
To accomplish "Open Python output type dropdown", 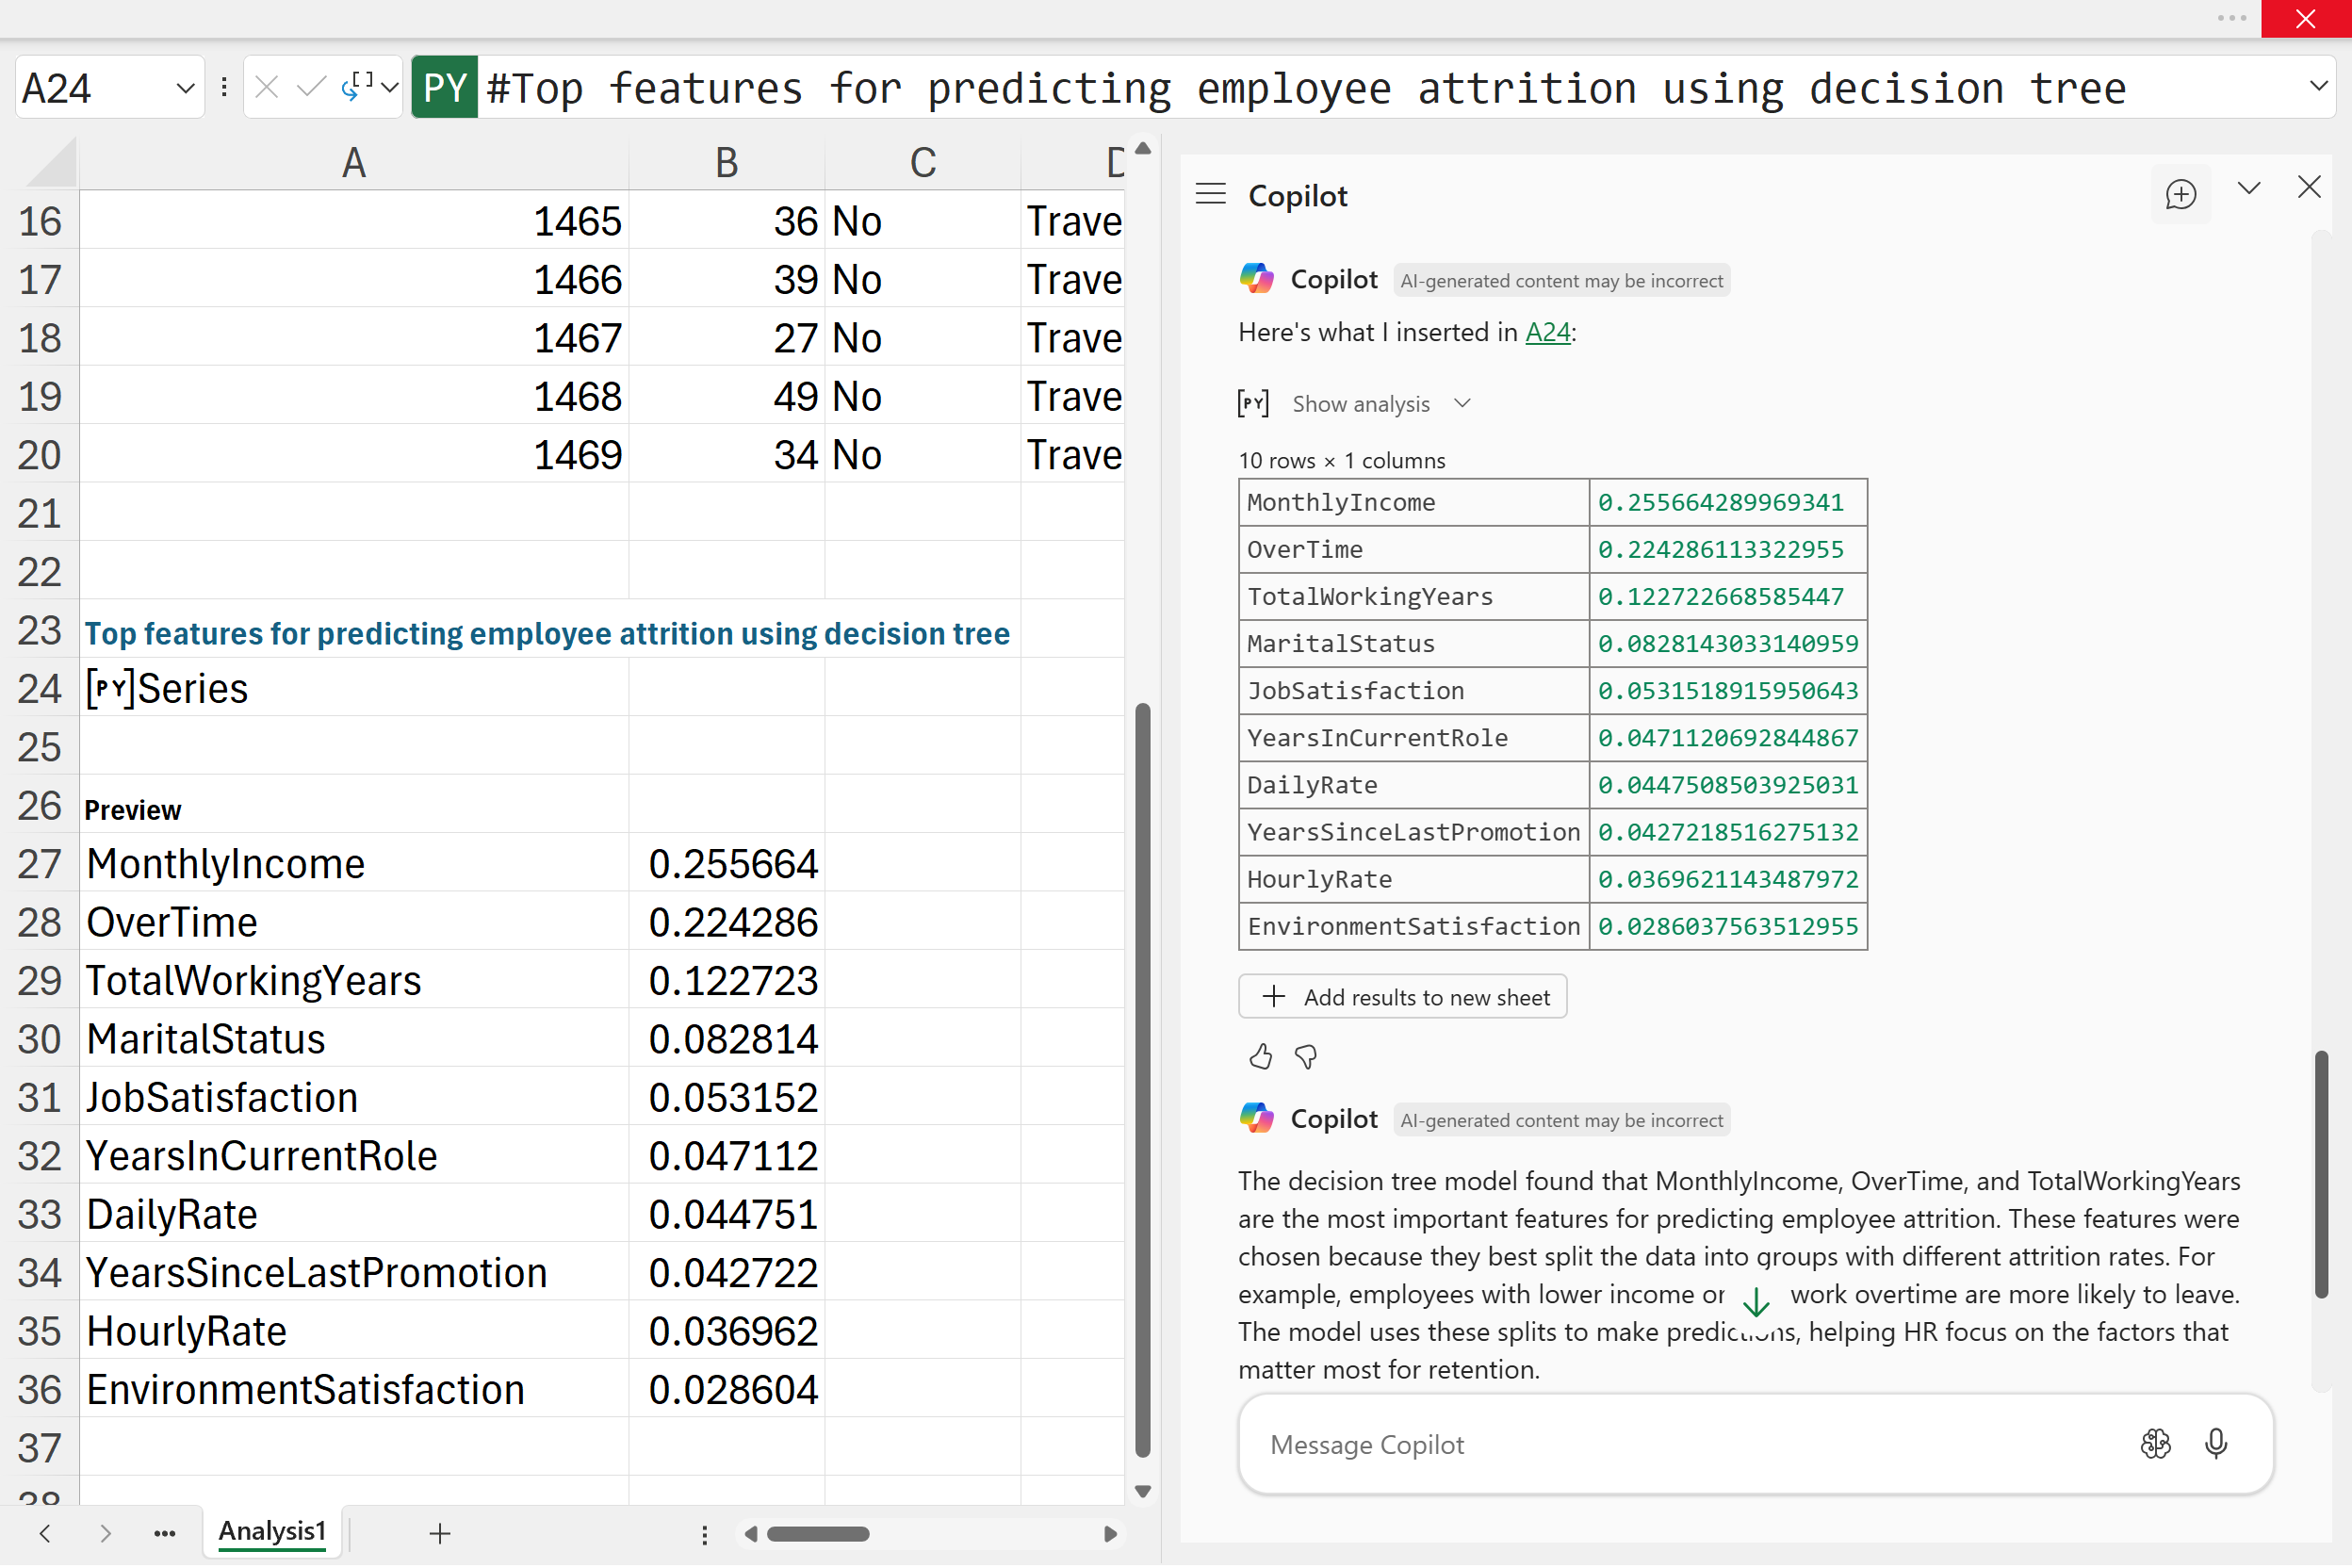I will (x=390, y=88).
